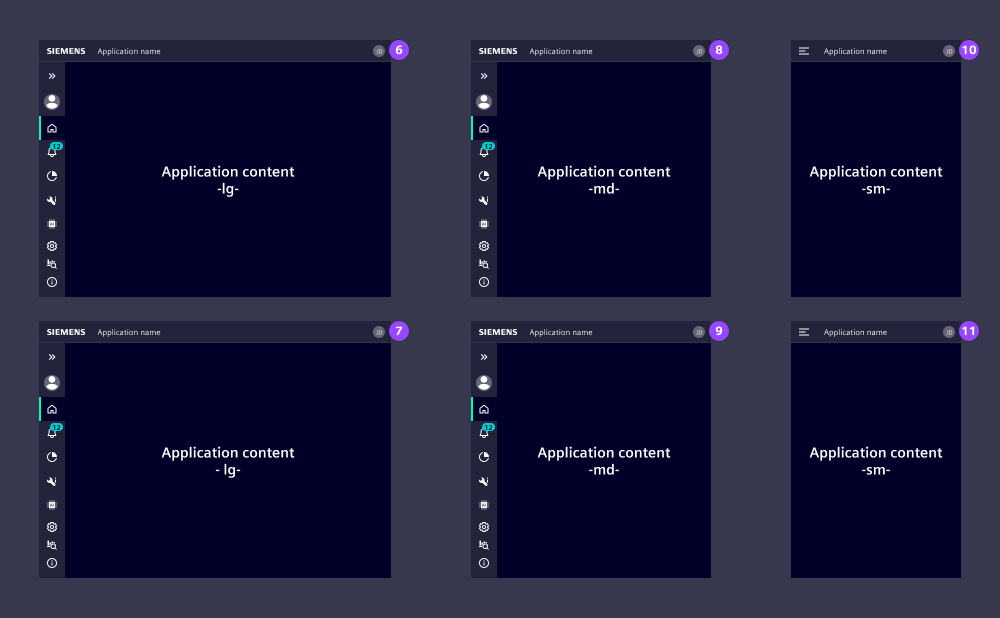Image resolution: width=1000 pixels, height=618 pixels.
Task: Select the user management icon above Info
Action: click(x=51, y=263)
